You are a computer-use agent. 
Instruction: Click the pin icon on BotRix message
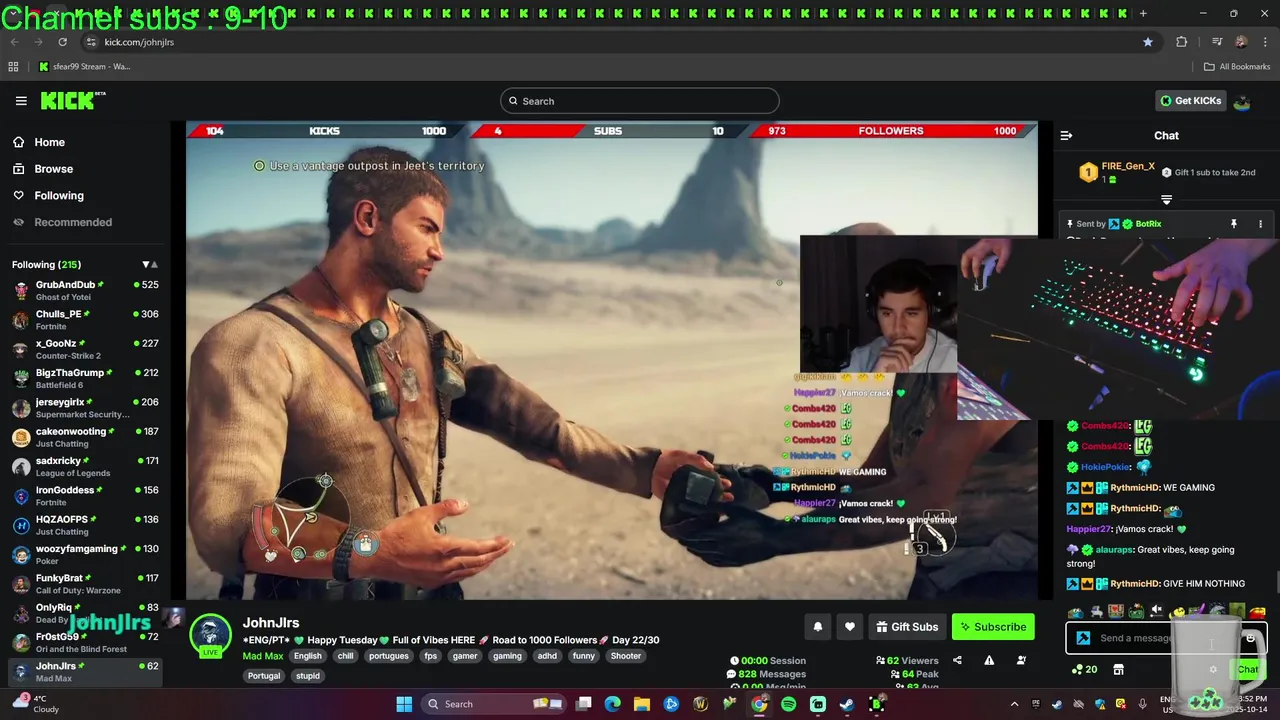(x=1233, y=224)
